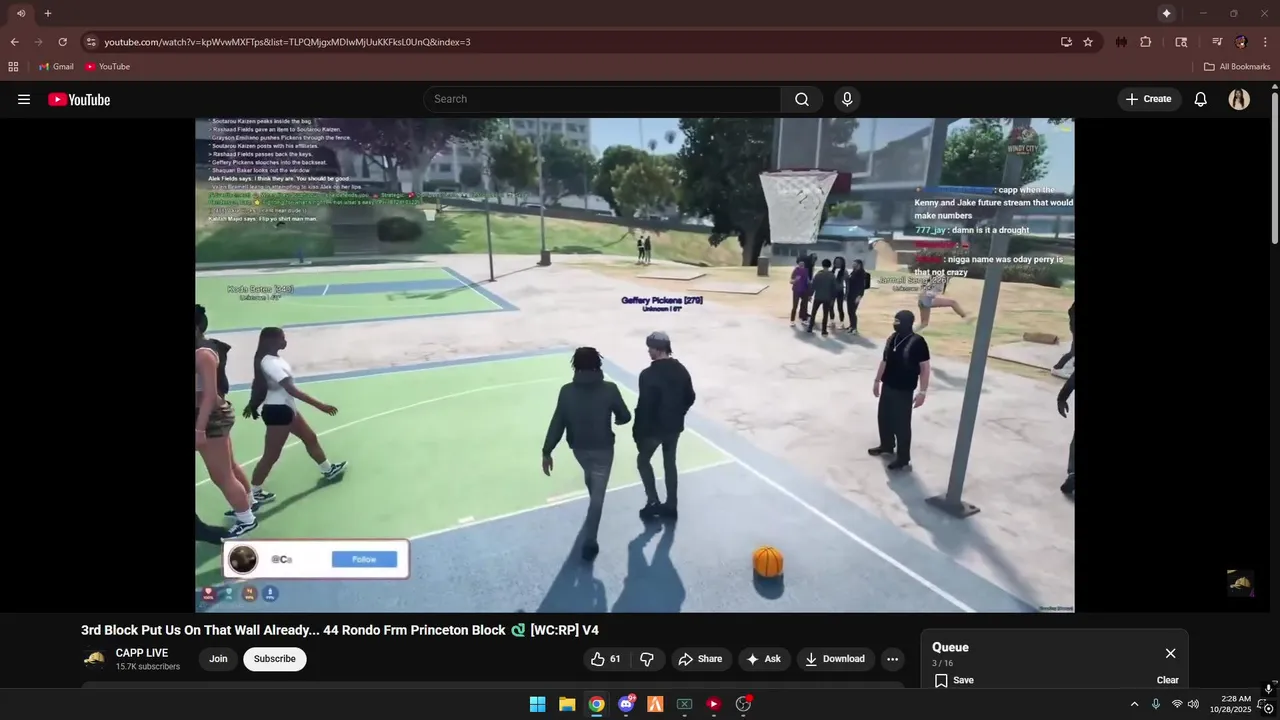Viewport: 1280px width, 720px height.
Task: Ask about this video
Action: 763,659
